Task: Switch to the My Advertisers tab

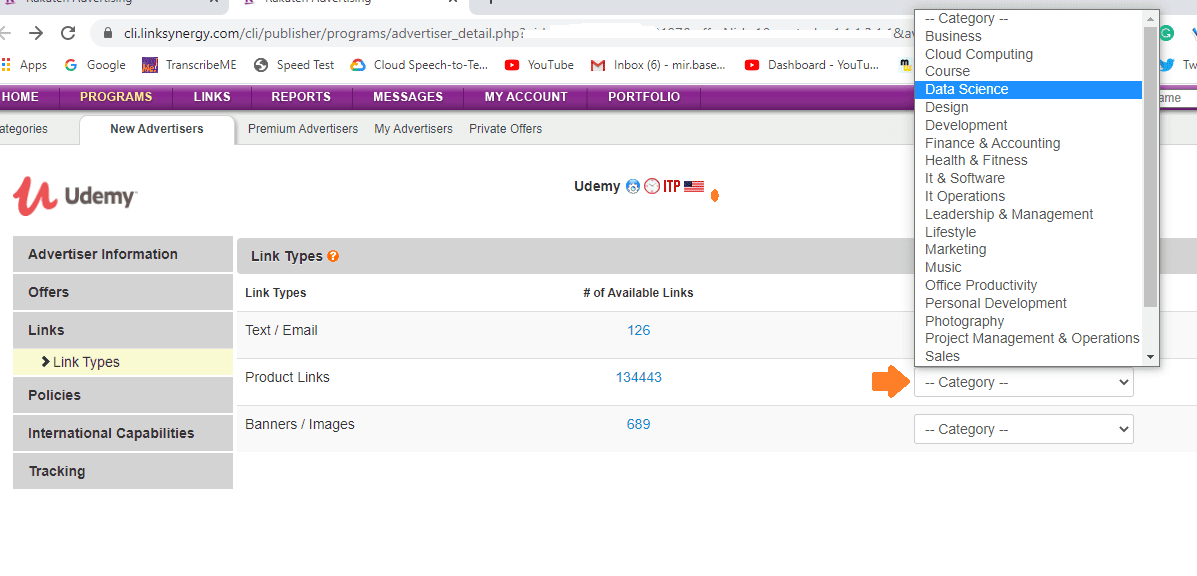Action: pyautogui.click(x=413, y=129)
